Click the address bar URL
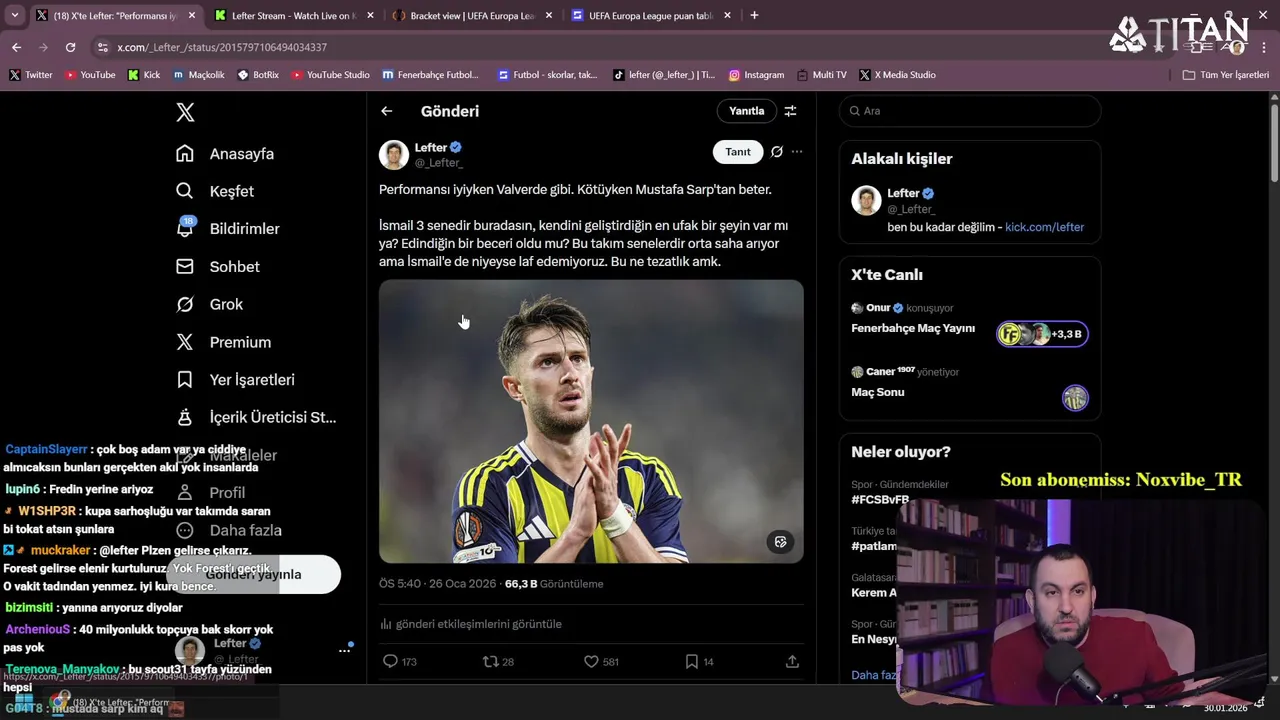This screenshot has width=1280, height=720. 222,47
